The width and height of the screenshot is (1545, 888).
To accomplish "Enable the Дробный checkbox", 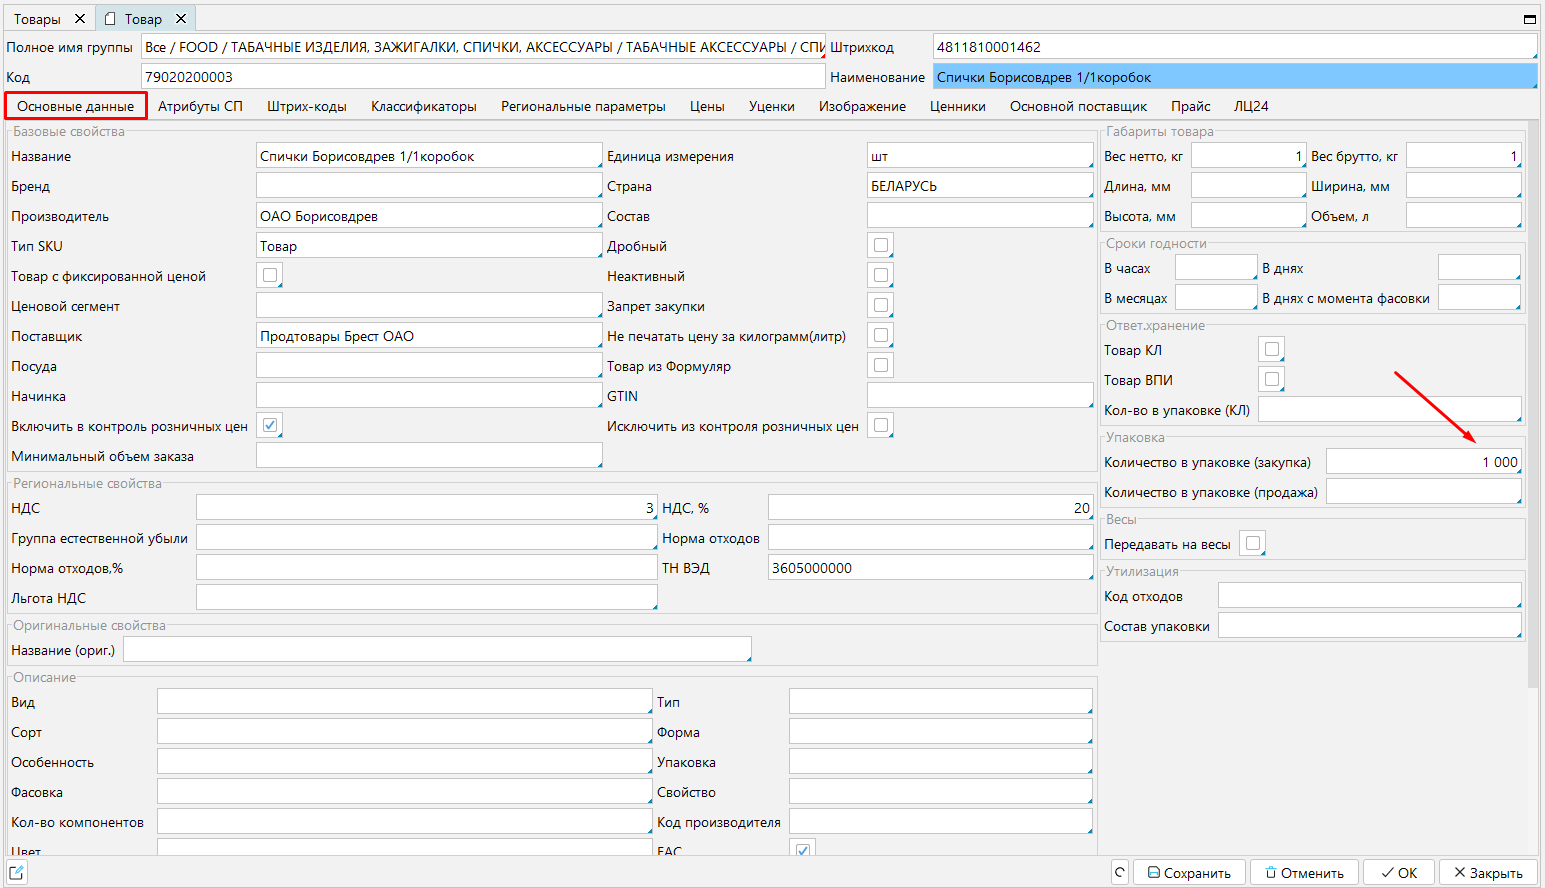I will (880, 245).
